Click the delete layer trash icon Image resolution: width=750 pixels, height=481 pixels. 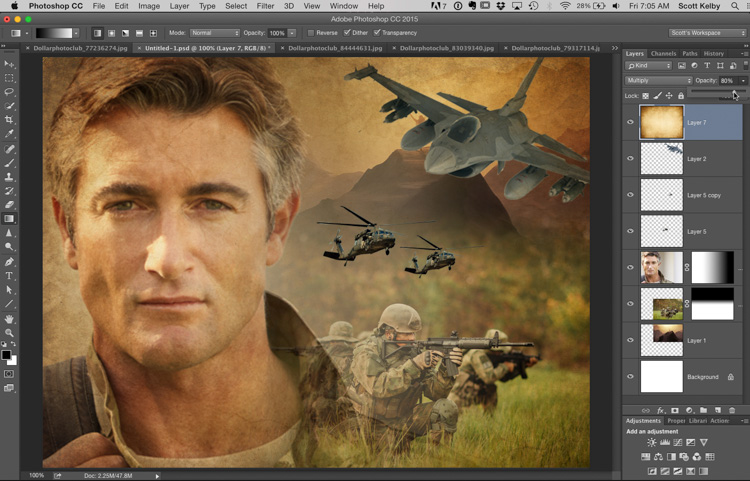coord(732,410)
